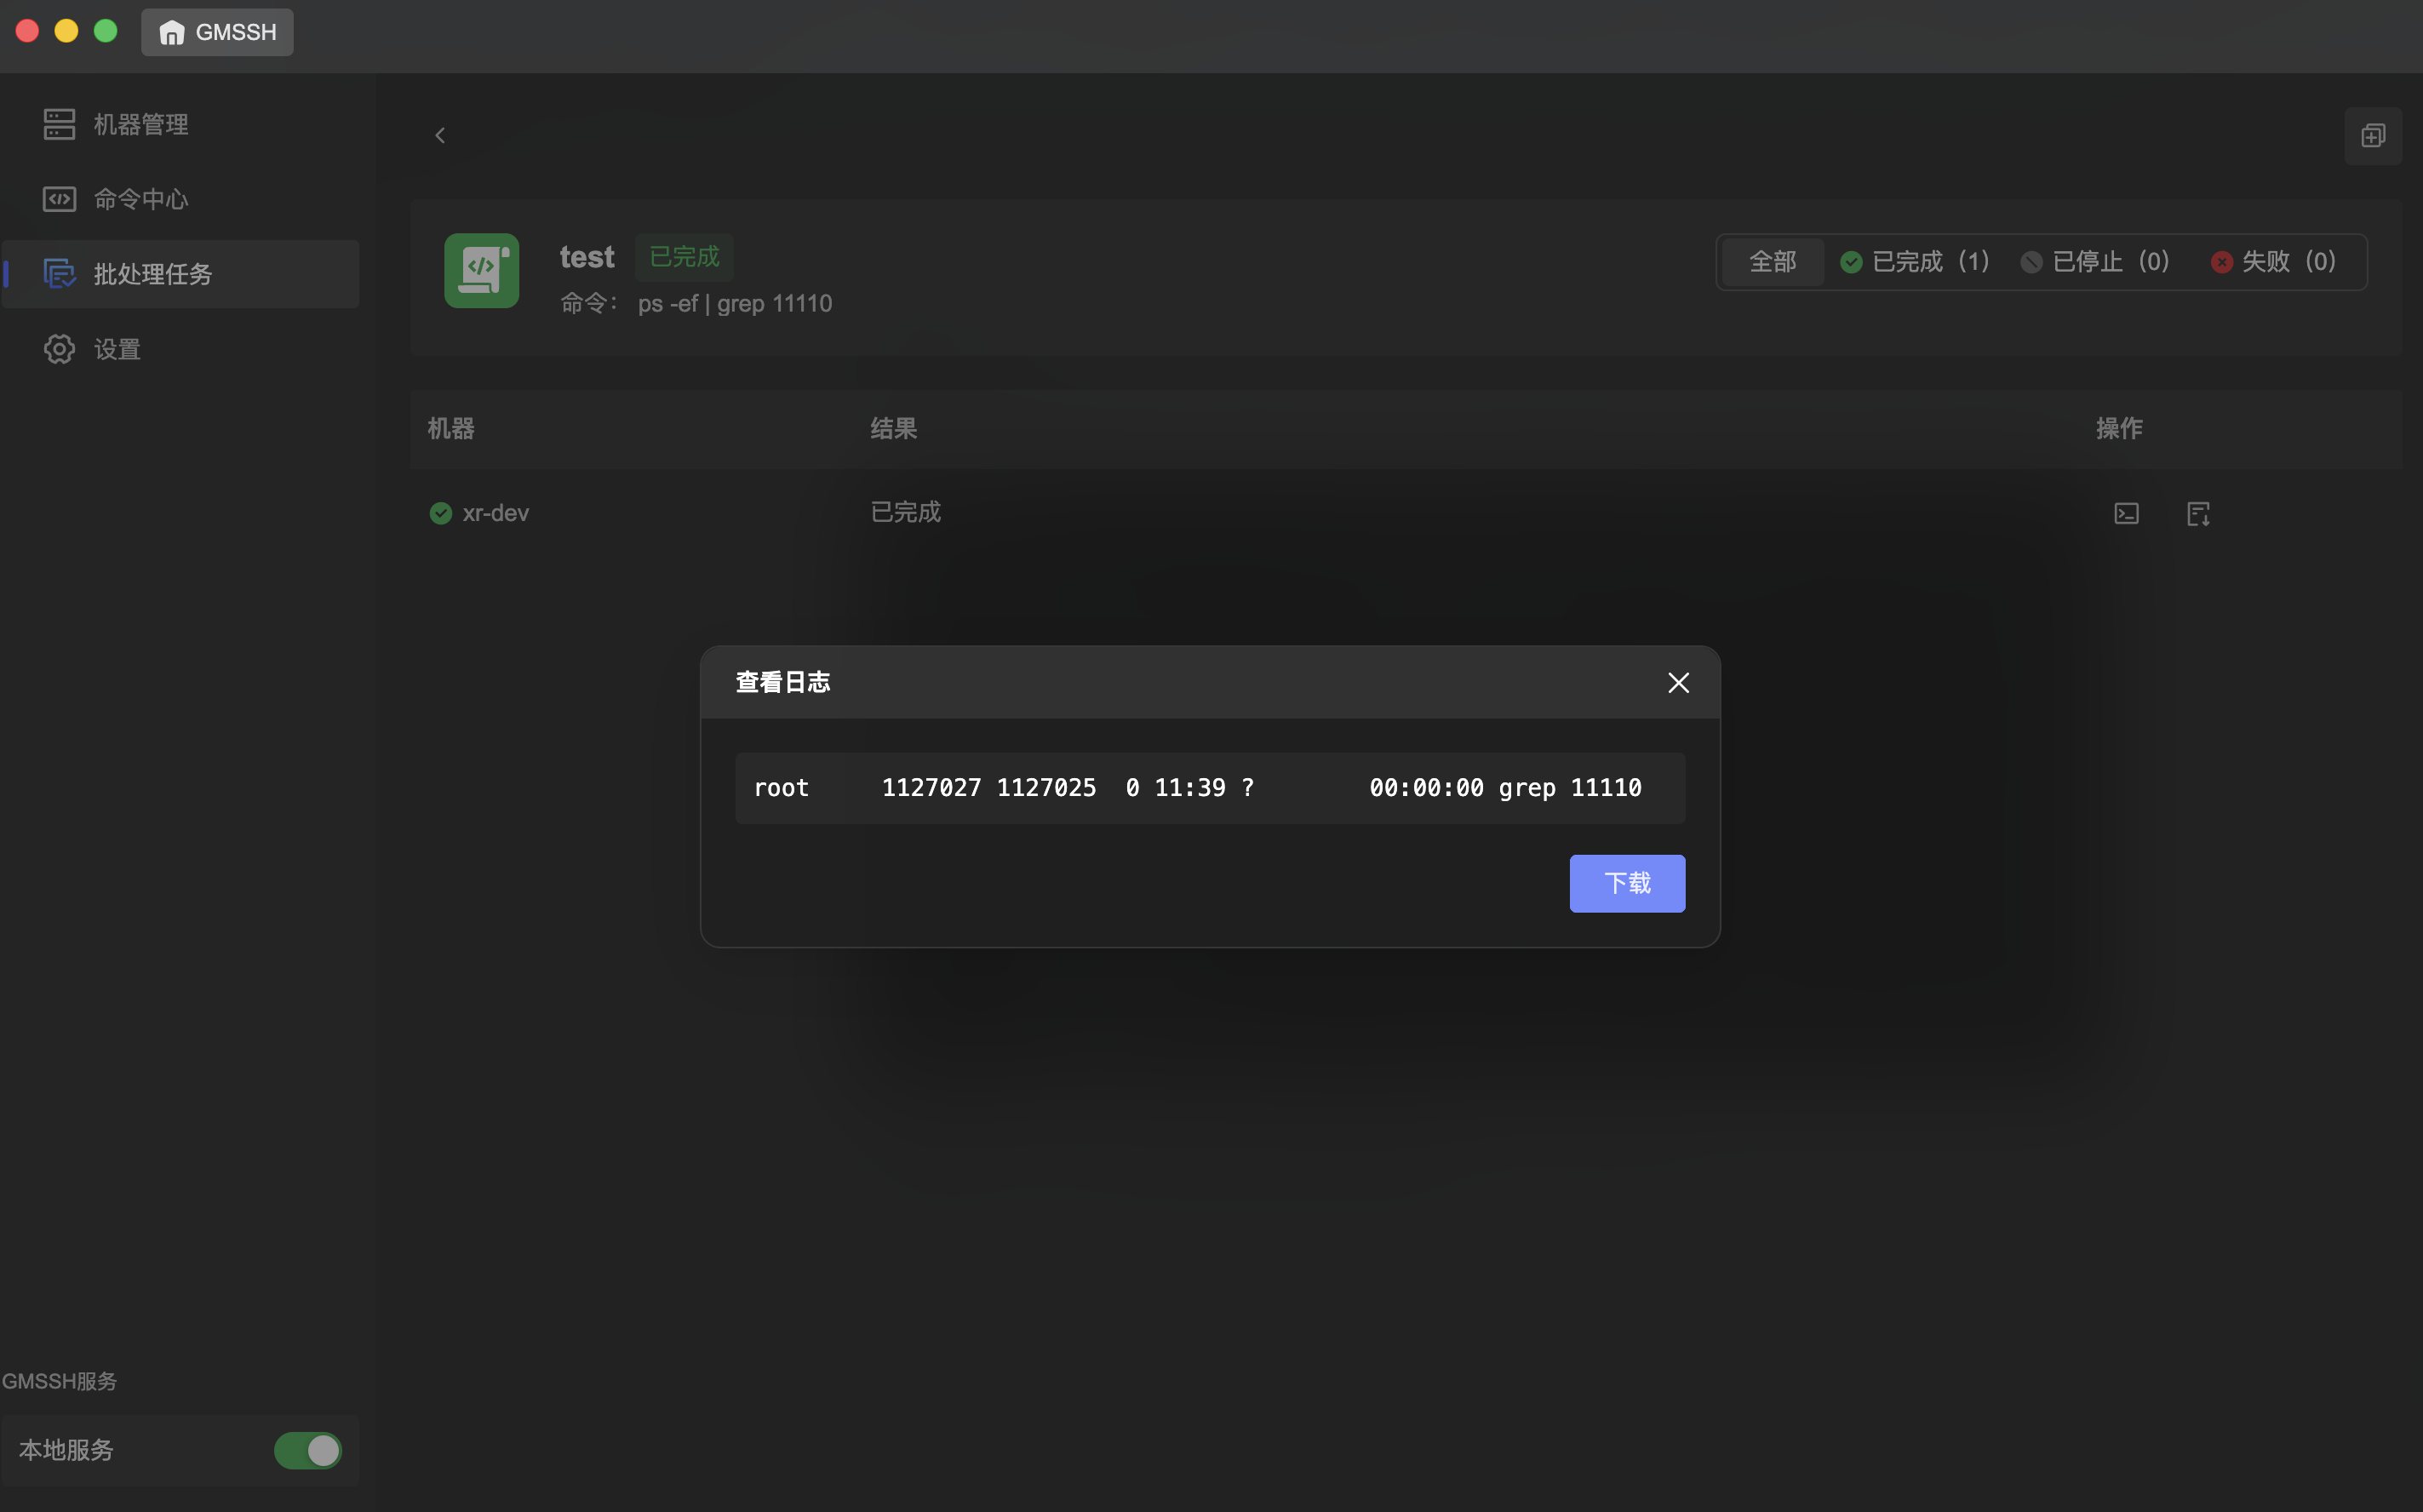The image size is (2423, 1512).
Task: Click 已完成 result in xr-dev row
Action: coord(905,512)
